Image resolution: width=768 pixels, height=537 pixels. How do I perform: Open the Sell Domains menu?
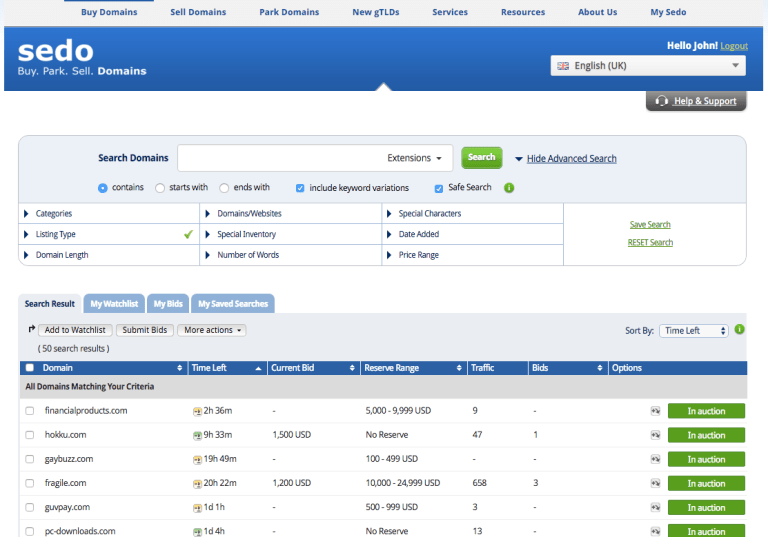(x=198, y=12)
